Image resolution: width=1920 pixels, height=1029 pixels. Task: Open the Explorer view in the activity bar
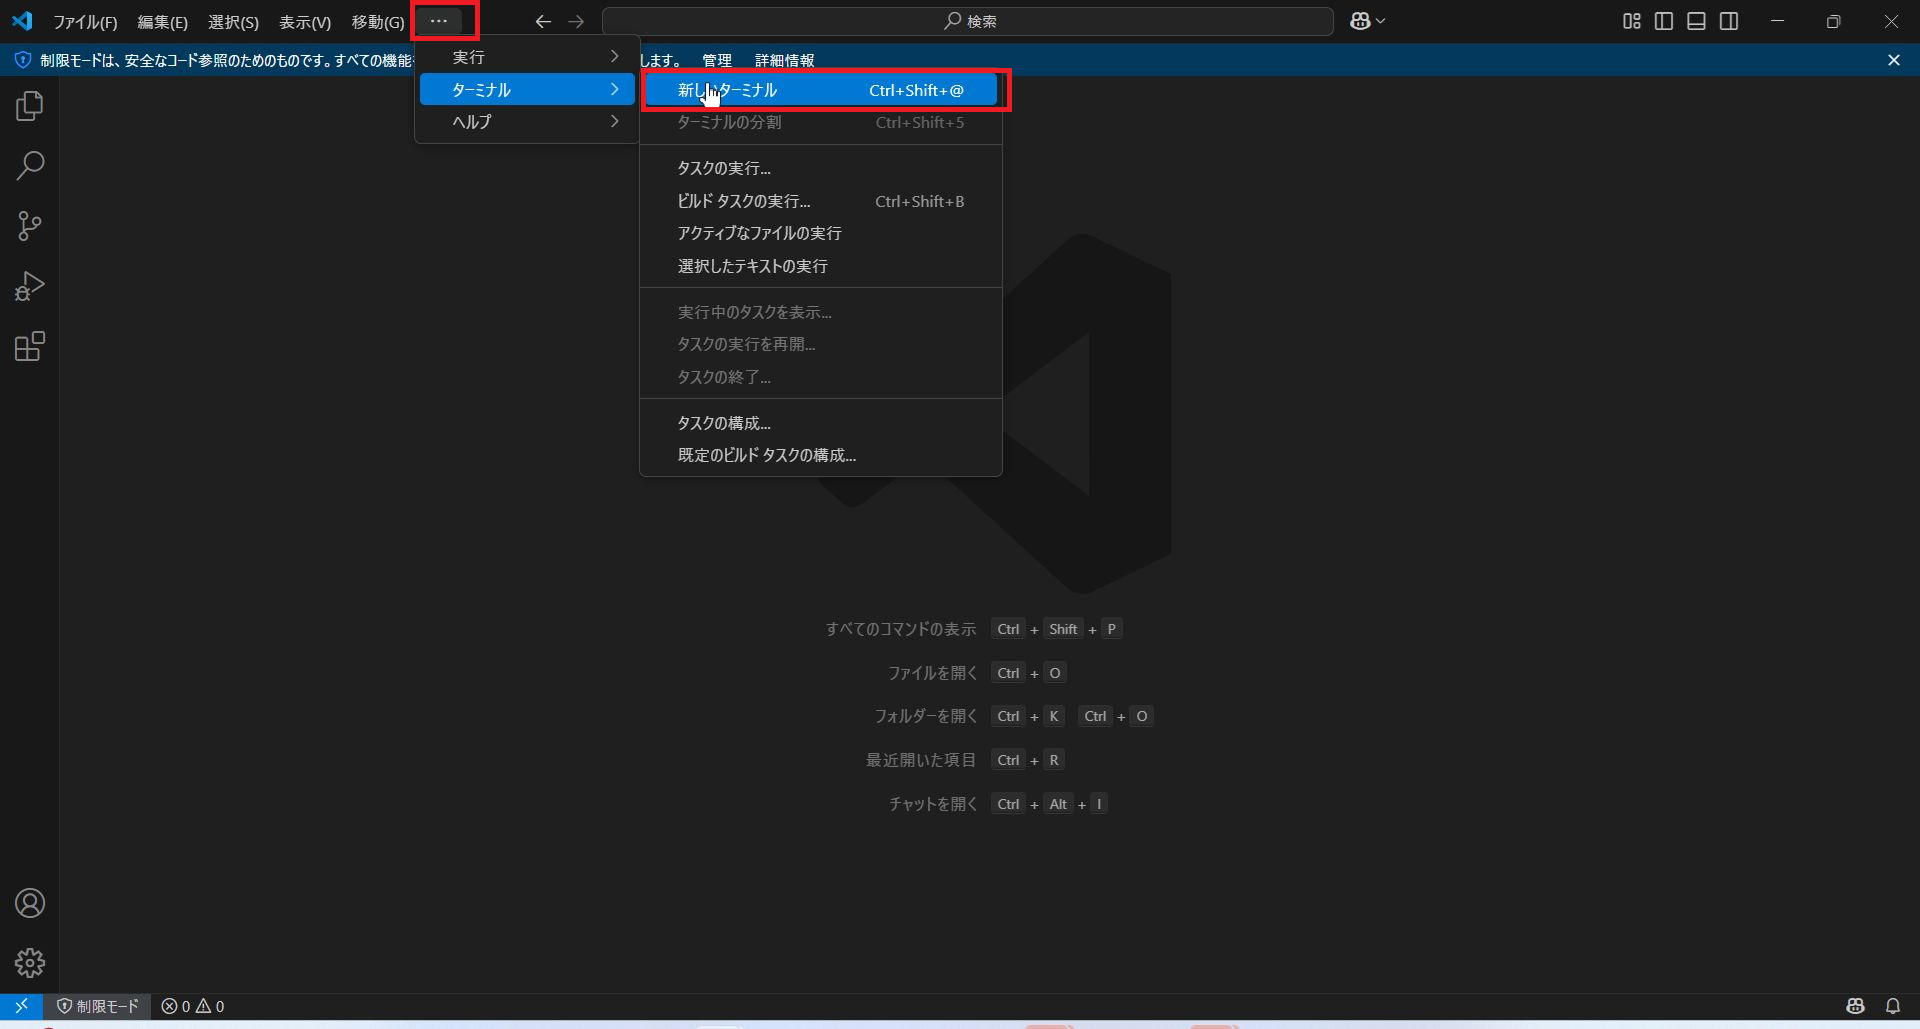coord(29,105)
